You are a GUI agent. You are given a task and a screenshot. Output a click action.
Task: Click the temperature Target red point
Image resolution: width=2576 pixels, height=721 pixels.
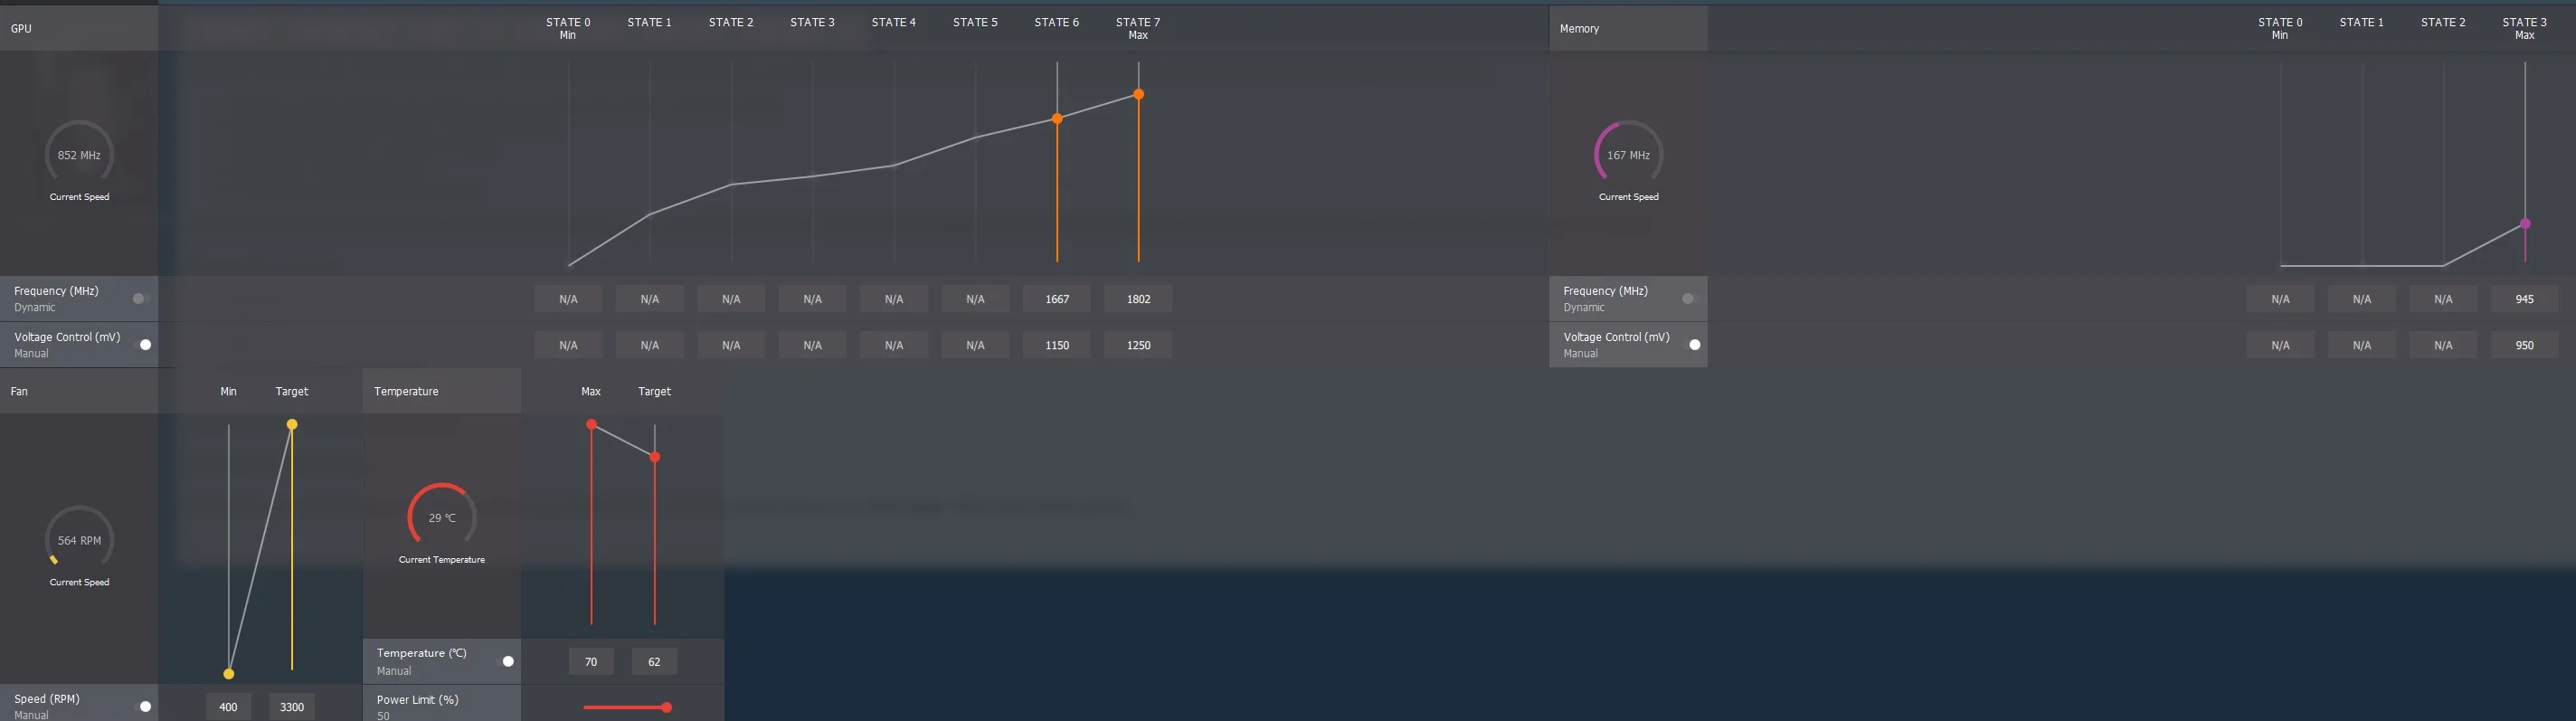coord(655,457)
